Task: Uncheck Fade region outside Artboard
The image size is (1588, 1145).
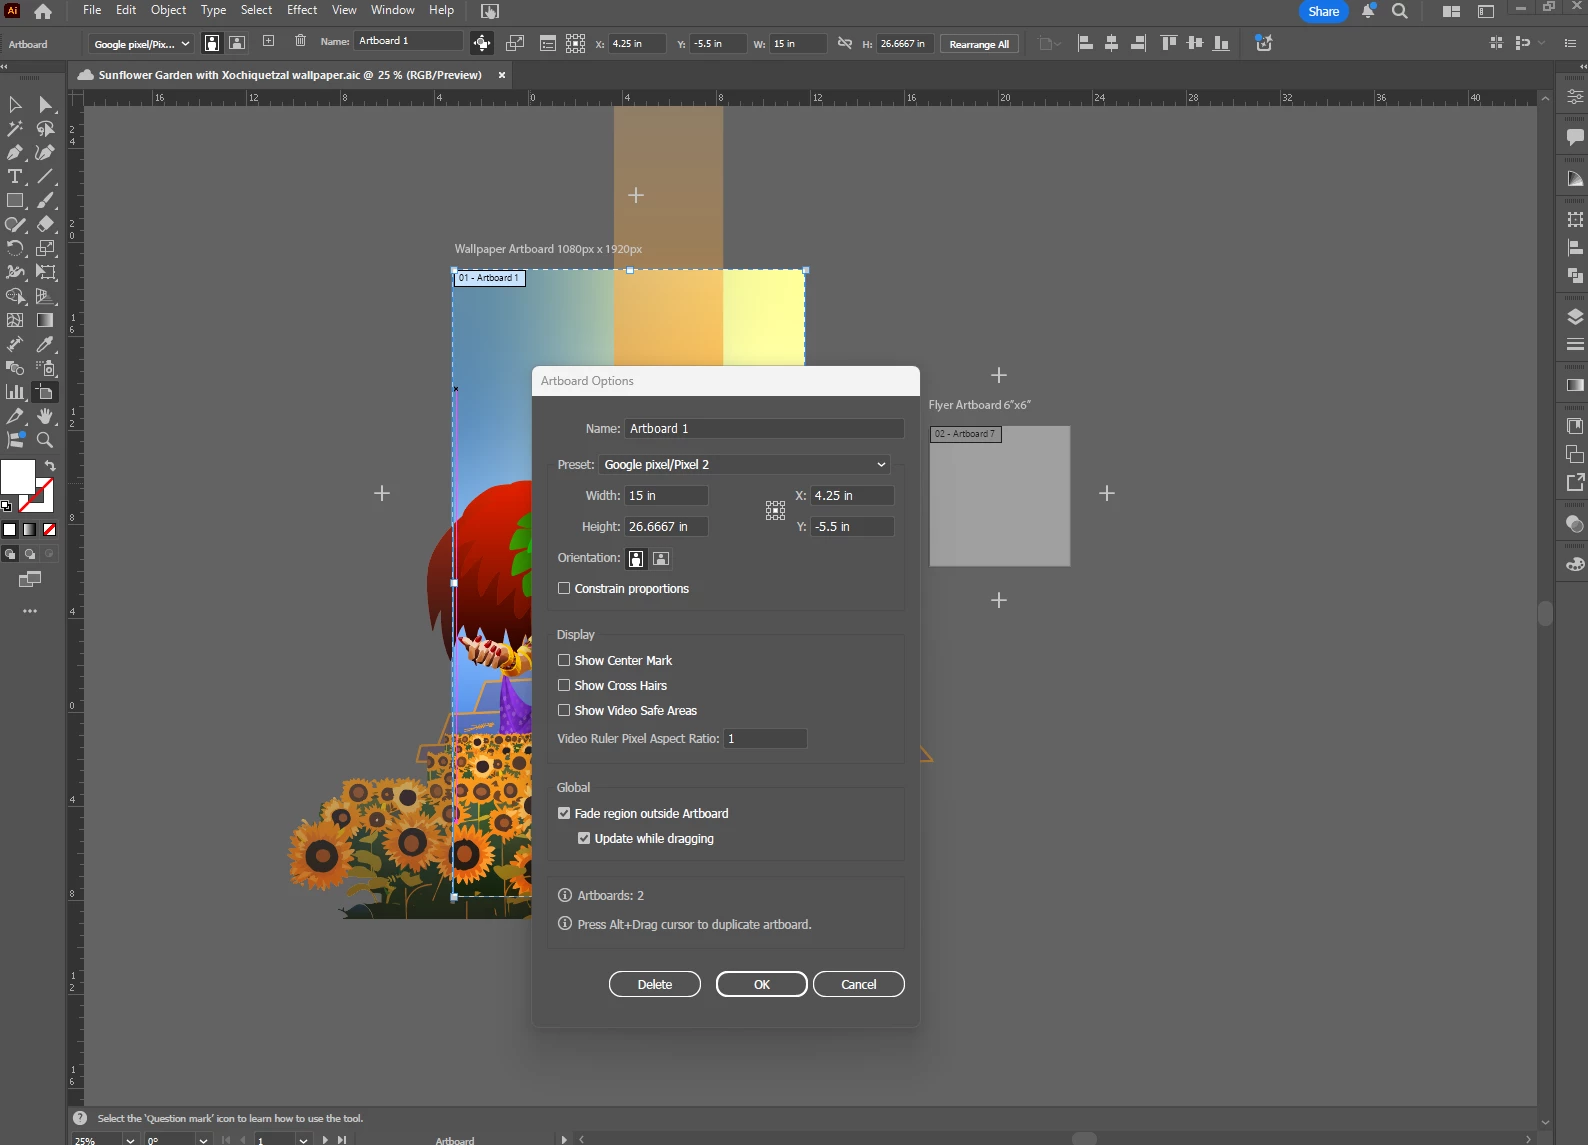Action: [x=564, y=813]
